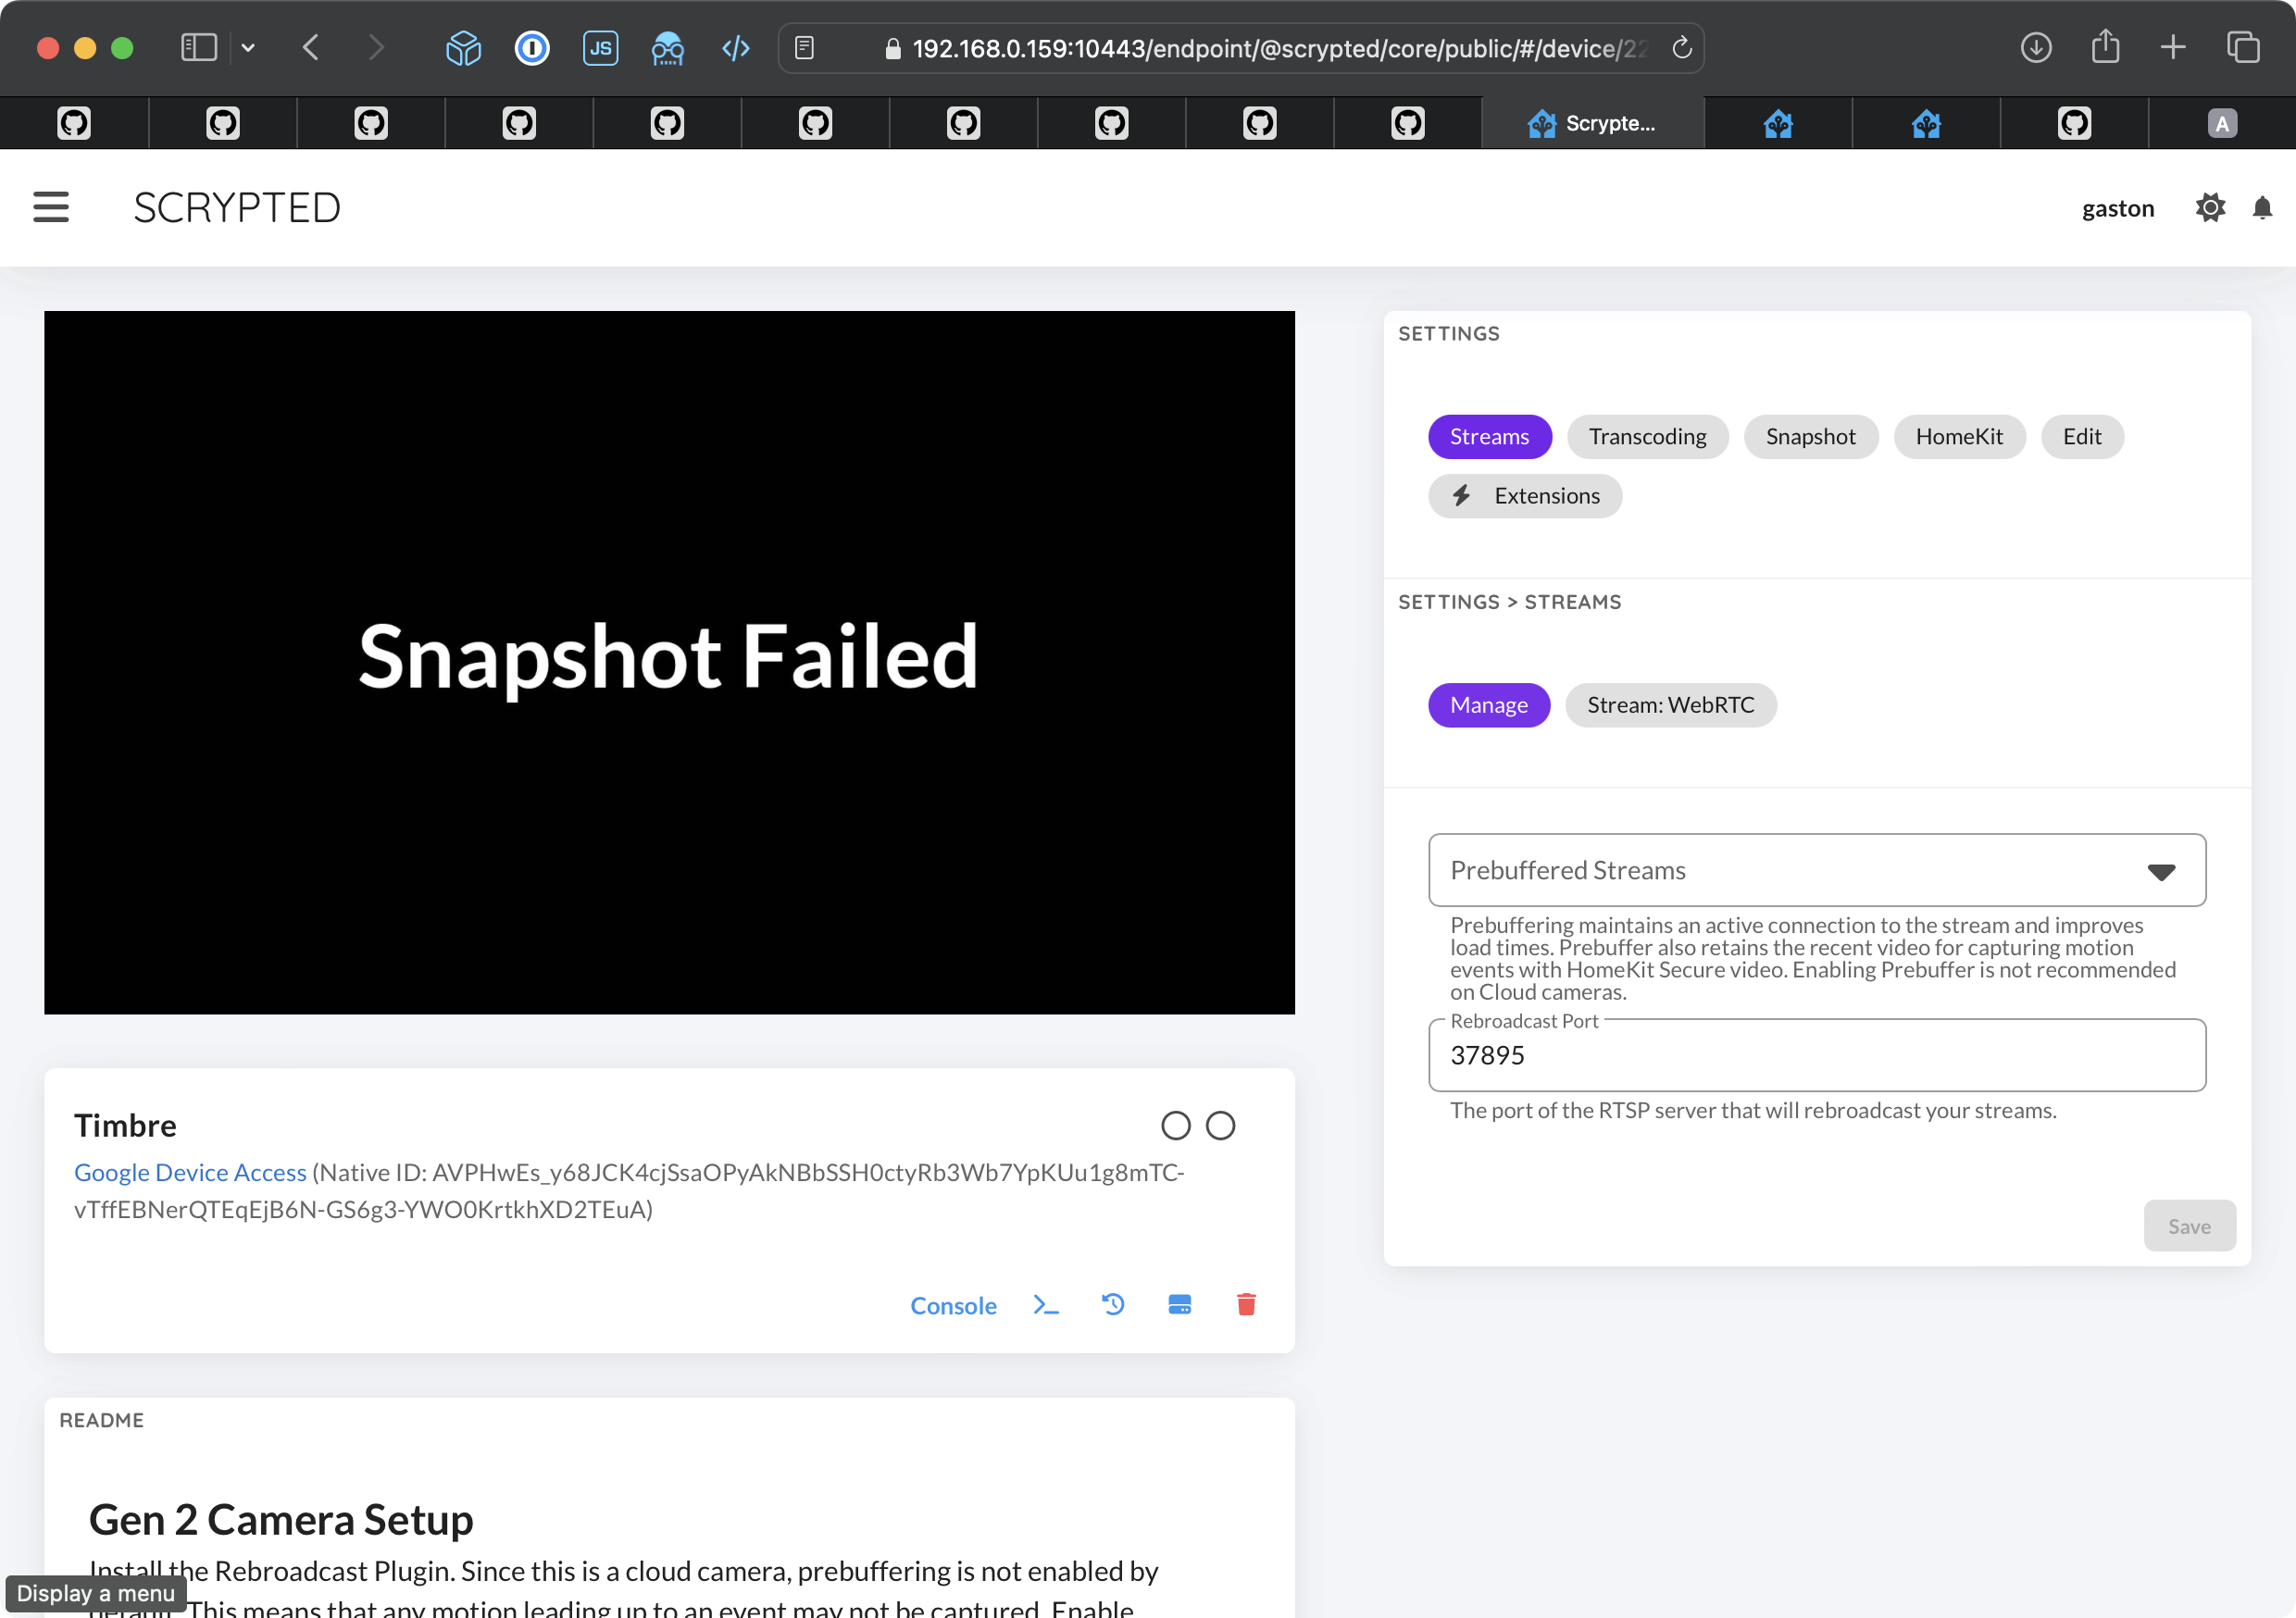Open notifications with the bell icon
This screenshot has width=2296, height=1618.
pos(2263,207)
